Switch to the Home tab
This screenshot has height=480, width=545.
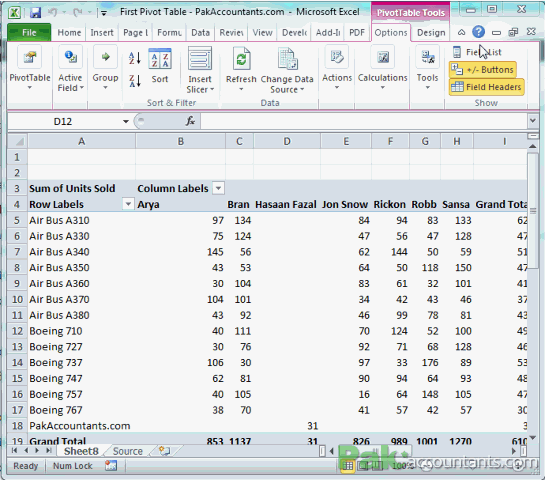(x=69, y=33)
